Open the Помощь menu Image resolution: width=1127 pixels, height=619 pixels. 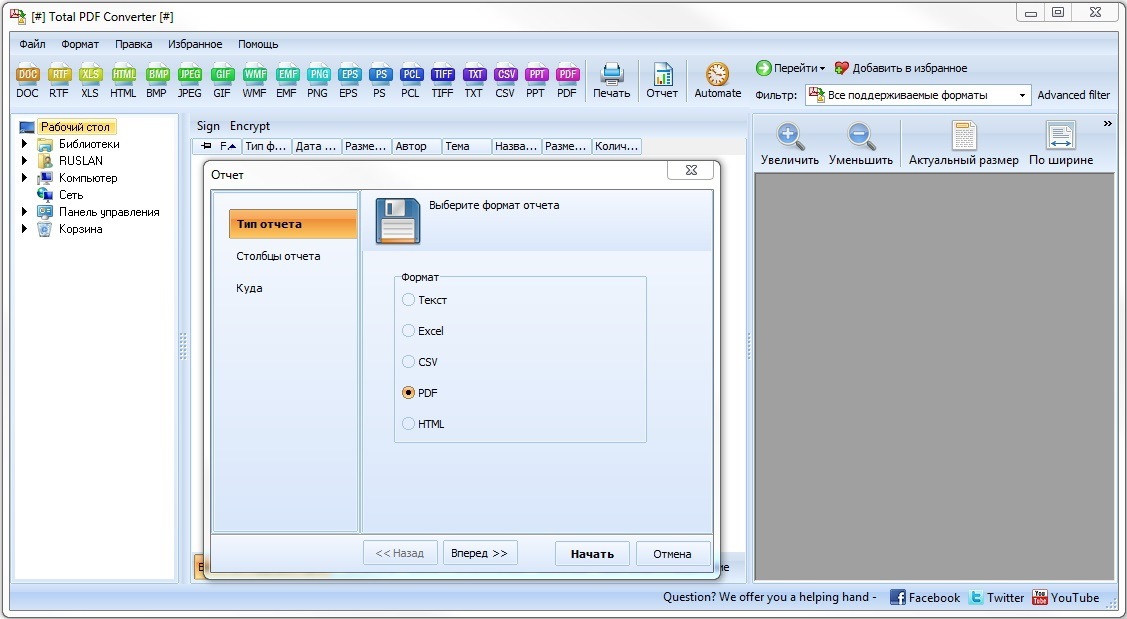(258, 44)
